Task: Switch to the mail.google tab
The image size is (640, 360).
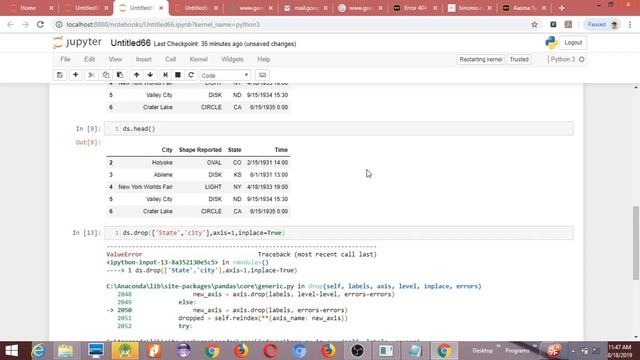Action: [306, 8]
